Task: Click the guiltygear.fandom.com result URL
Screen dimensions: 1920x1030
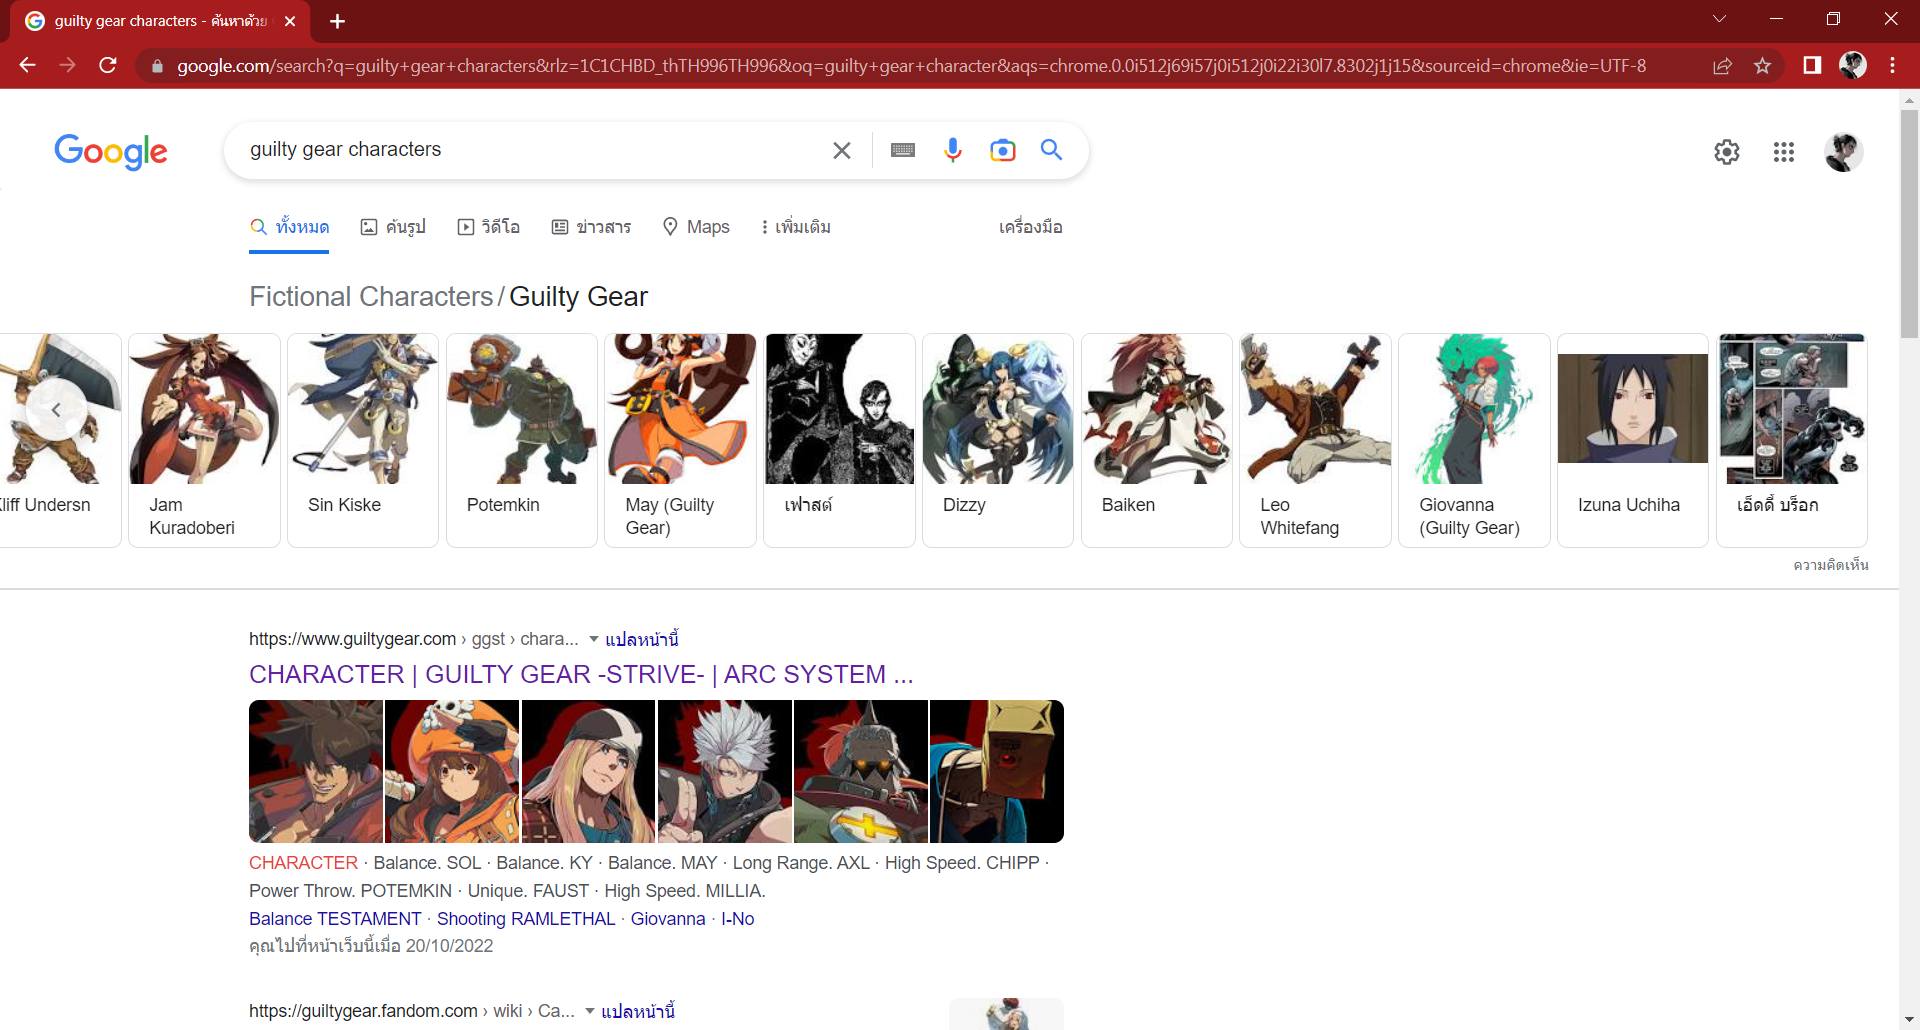Action: (412, 1011)
